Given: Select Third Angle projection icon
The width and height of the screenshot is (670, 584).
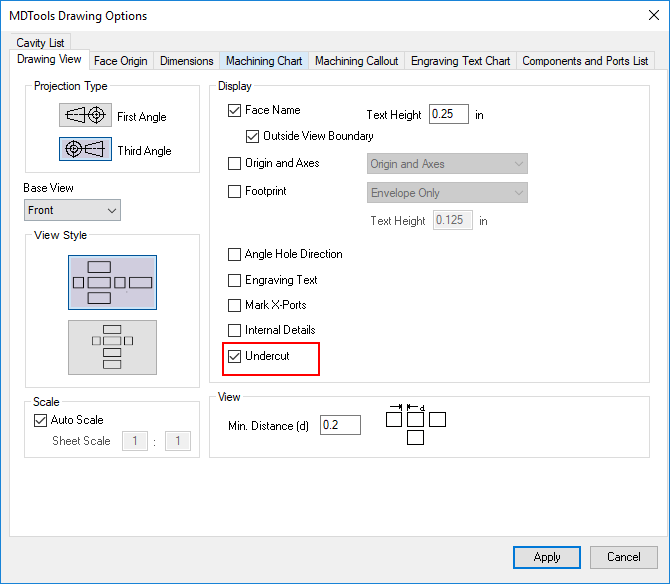Looking at the screenshot, I should pos(85,149).
